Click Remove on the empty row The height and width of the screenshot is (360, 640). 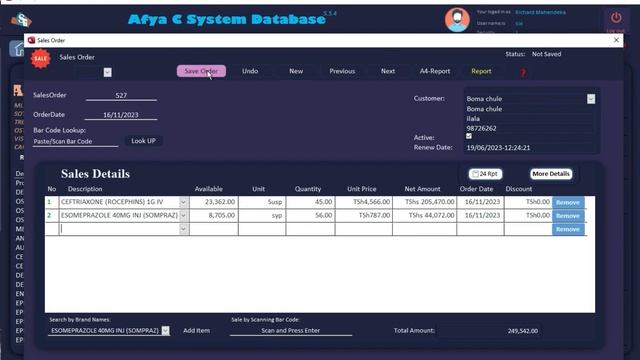(568, 229)
